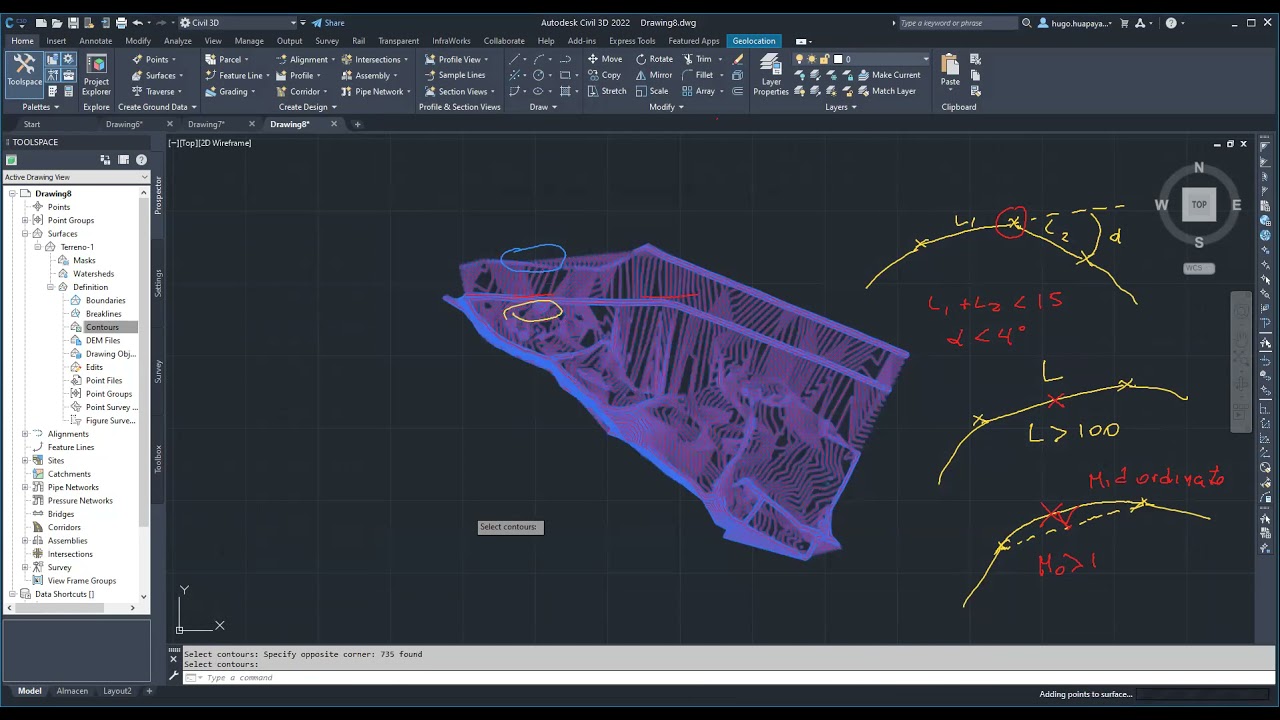The height and width of the screenshot is (720, 1280).
Task: Open the Geolocation ribbon tab
Action: (x=754, y=41)
